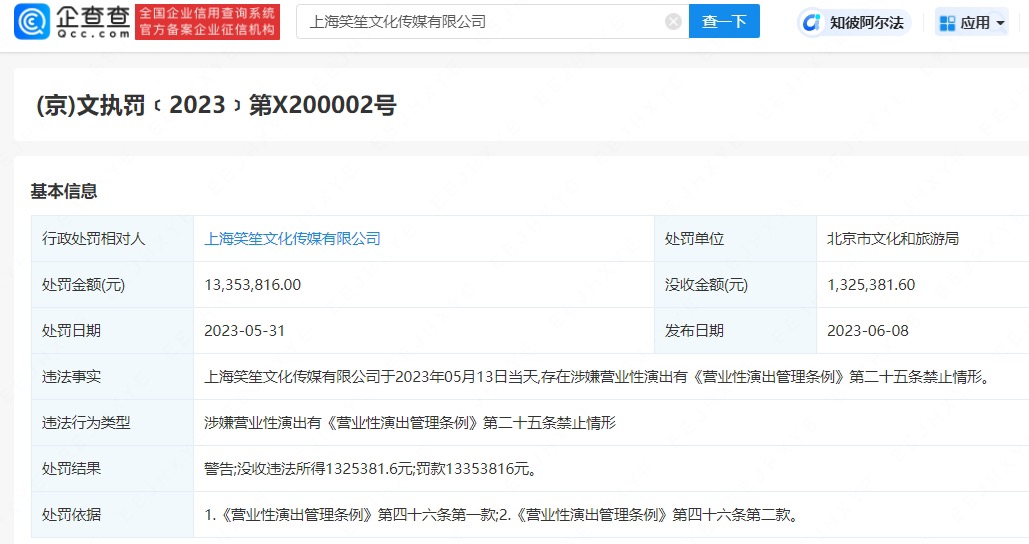Select the date 2023-05-31
1029x544 pixels.
point(245,330)
